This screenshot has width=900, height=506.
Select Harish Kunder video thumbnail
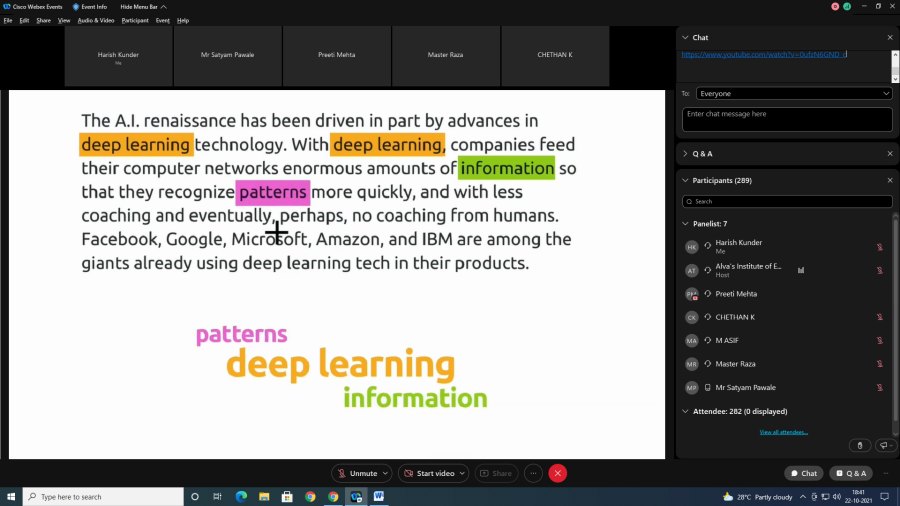(x=118, y=56)
